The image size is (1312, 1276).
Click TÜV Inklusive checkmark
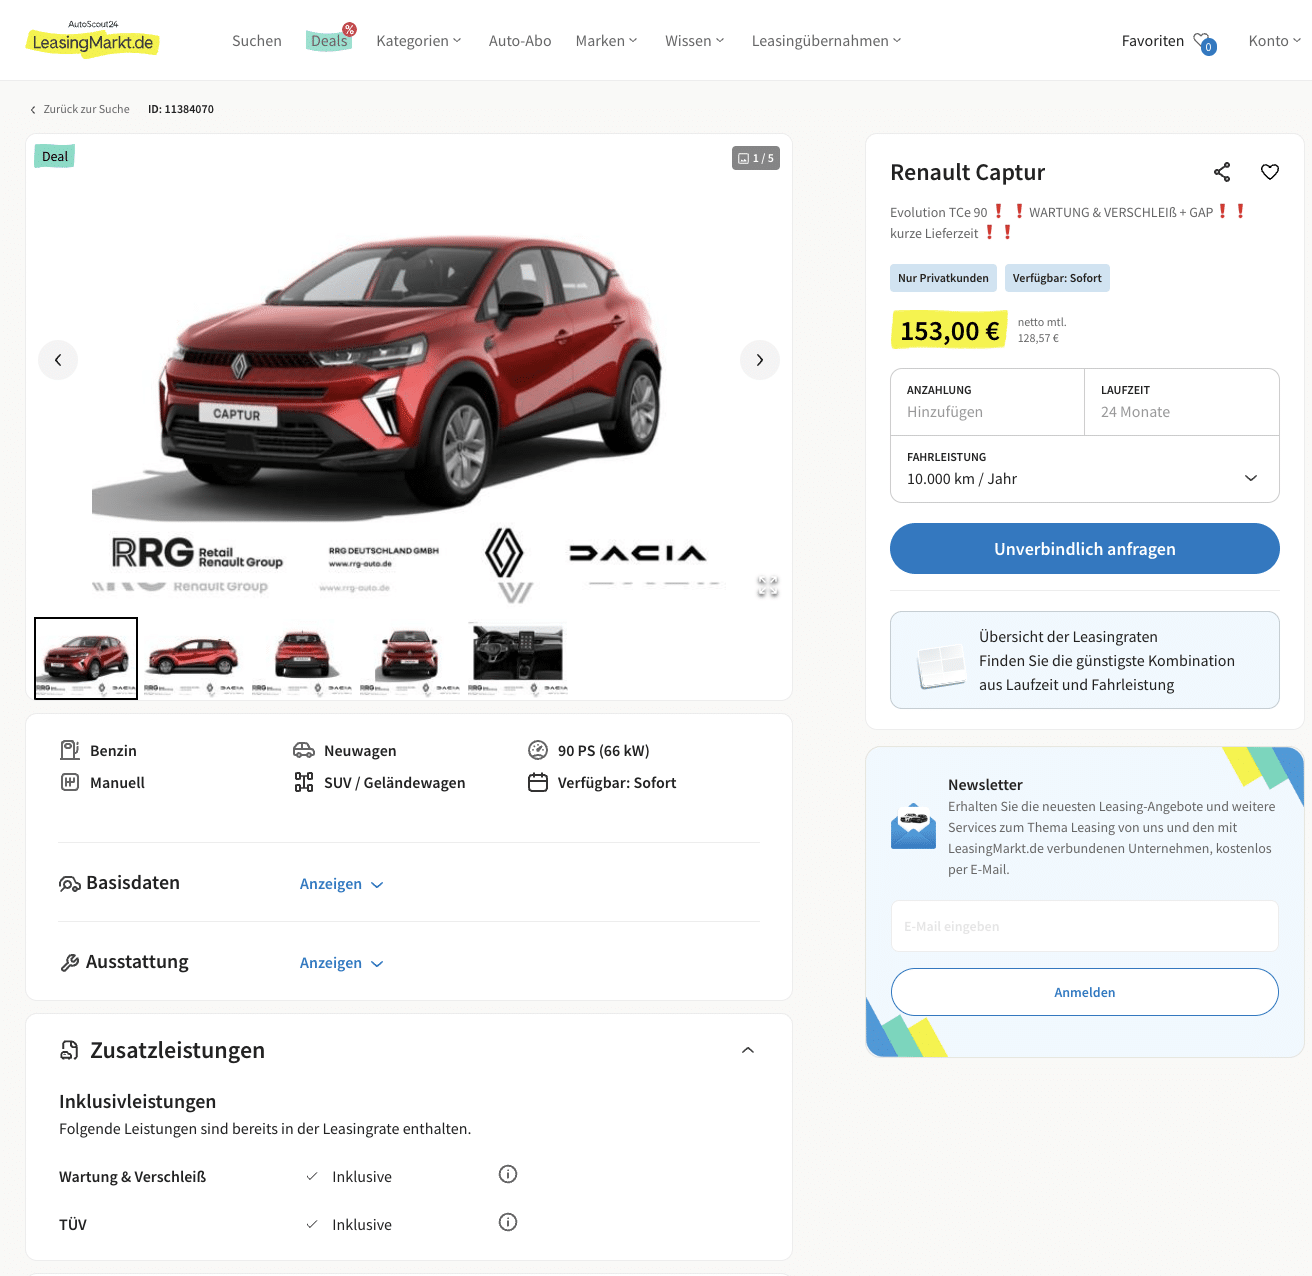[312, 1224]
